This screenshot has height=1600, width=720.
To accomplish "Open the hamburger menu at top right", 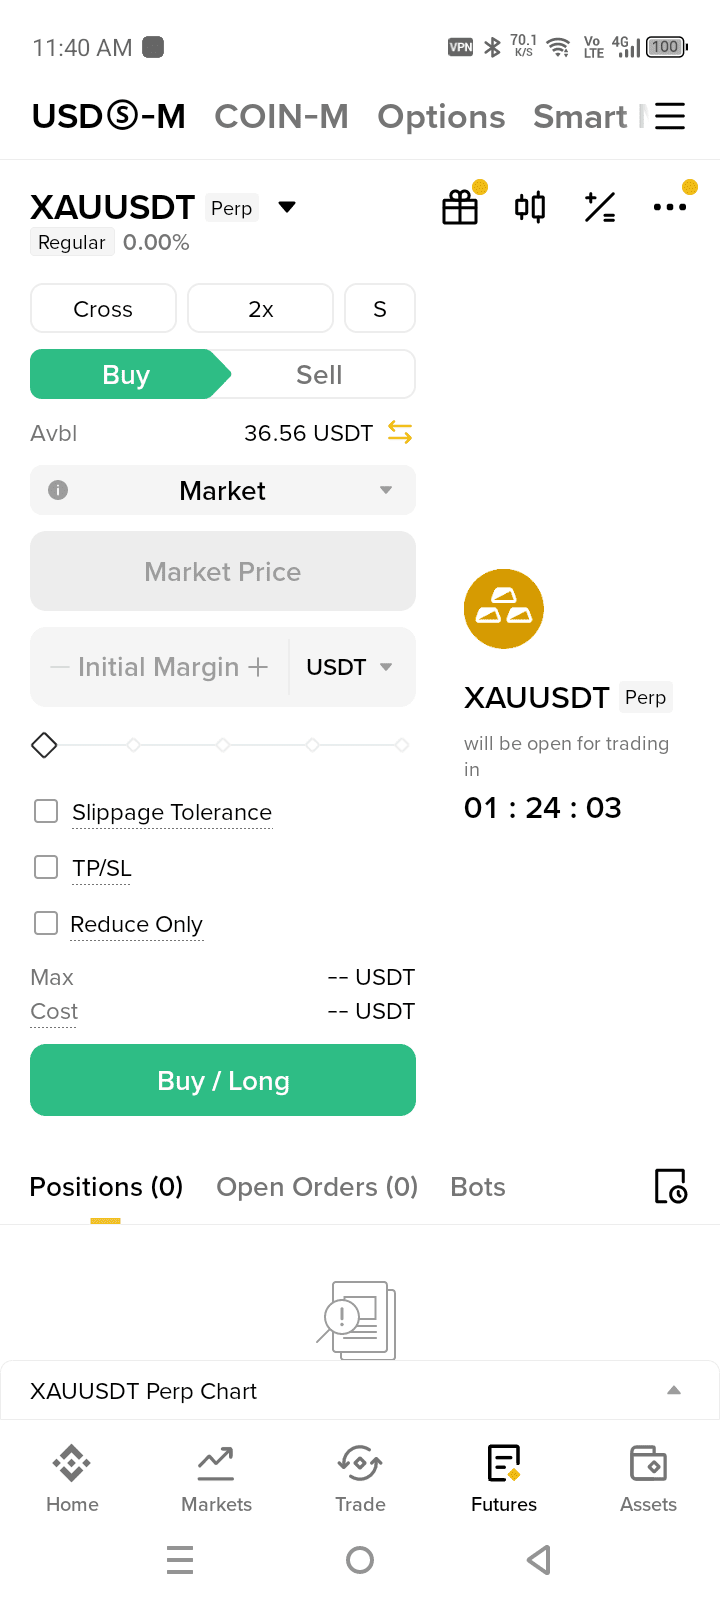I will click(x=670, y=116).
